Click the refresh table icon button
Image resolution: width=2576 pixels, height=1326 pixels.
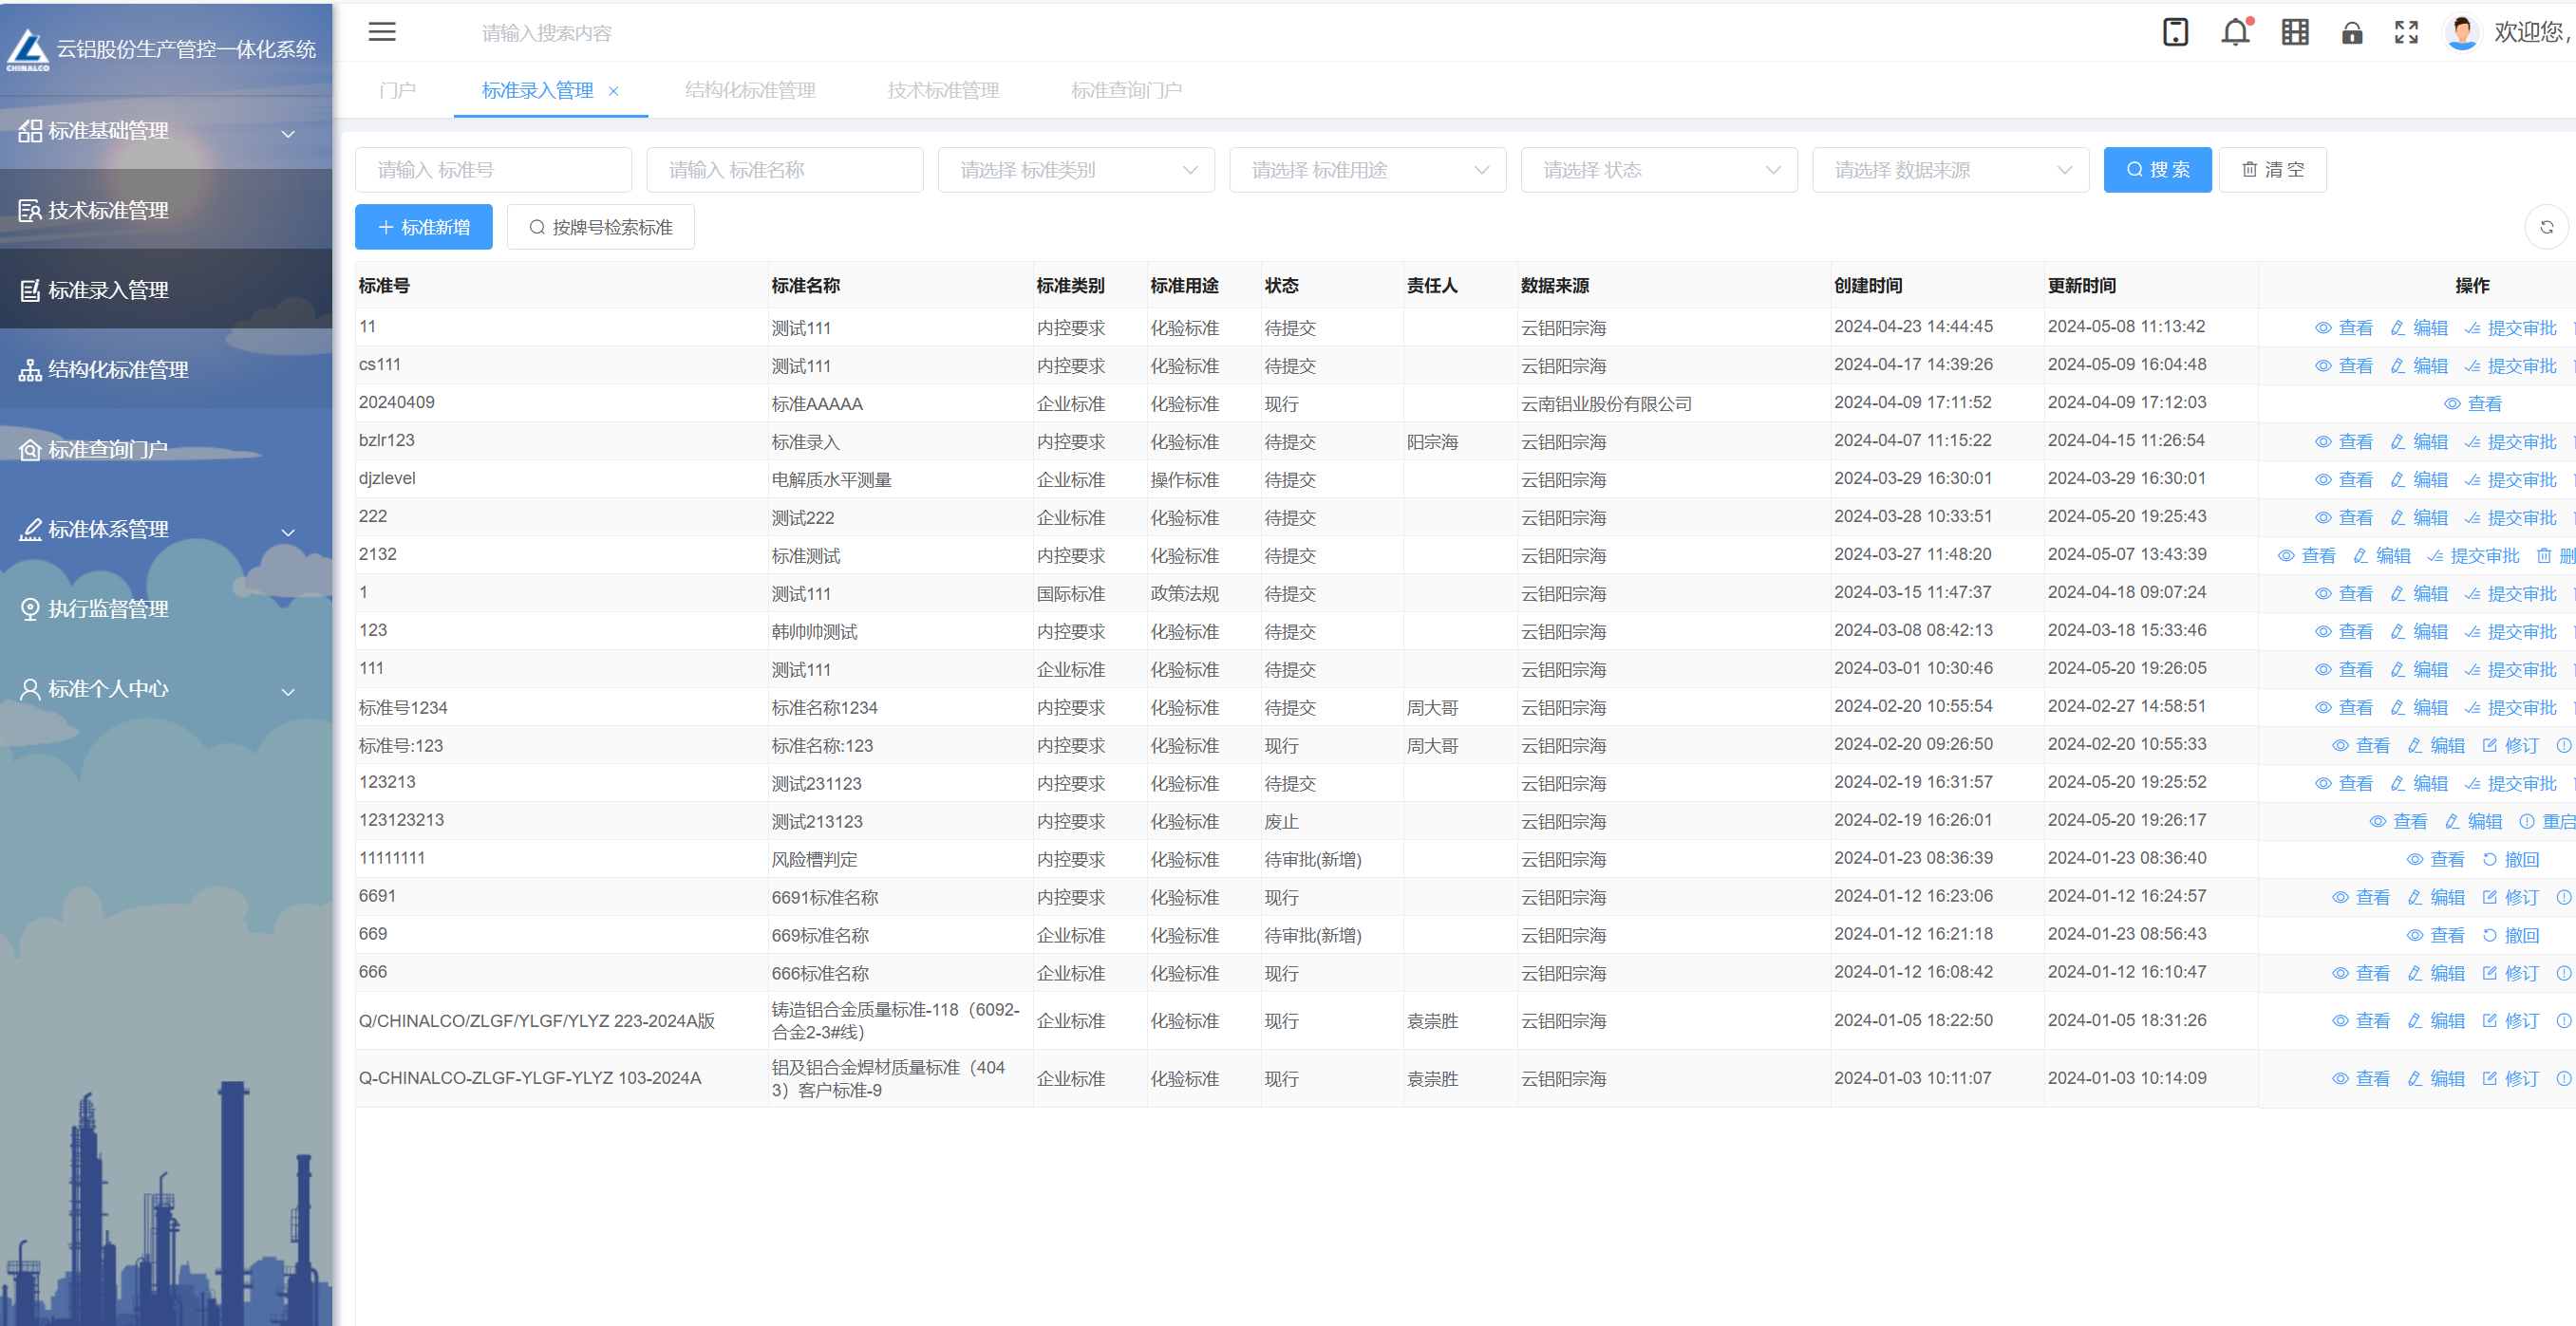(2546, 227)
